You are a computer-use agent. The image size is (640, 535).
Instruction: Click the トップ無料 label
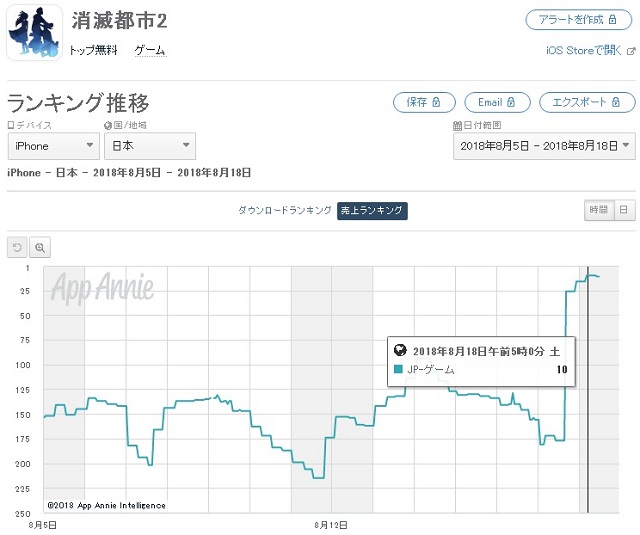[x=93, y=51]
